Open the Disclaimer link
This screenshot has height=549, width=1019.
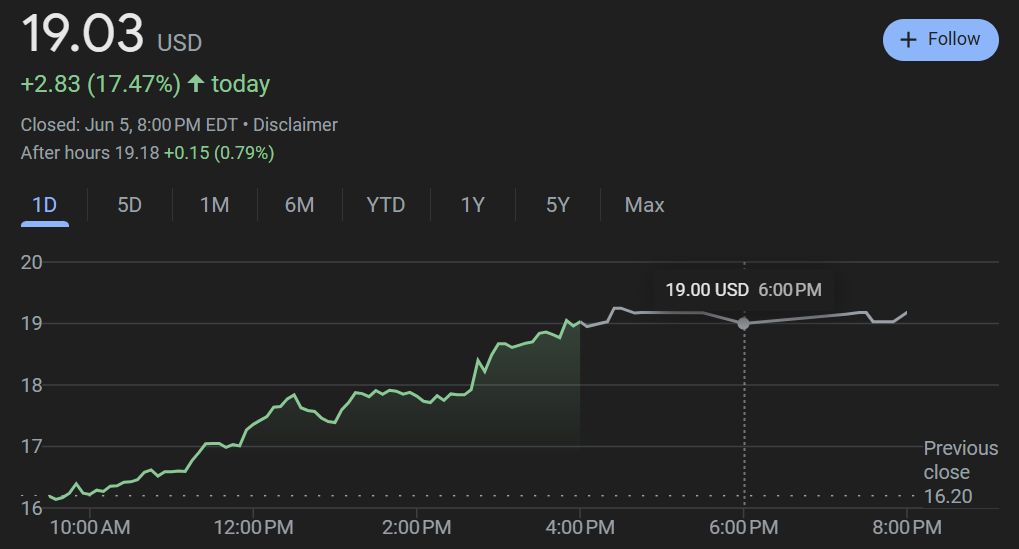pos(295,125)
